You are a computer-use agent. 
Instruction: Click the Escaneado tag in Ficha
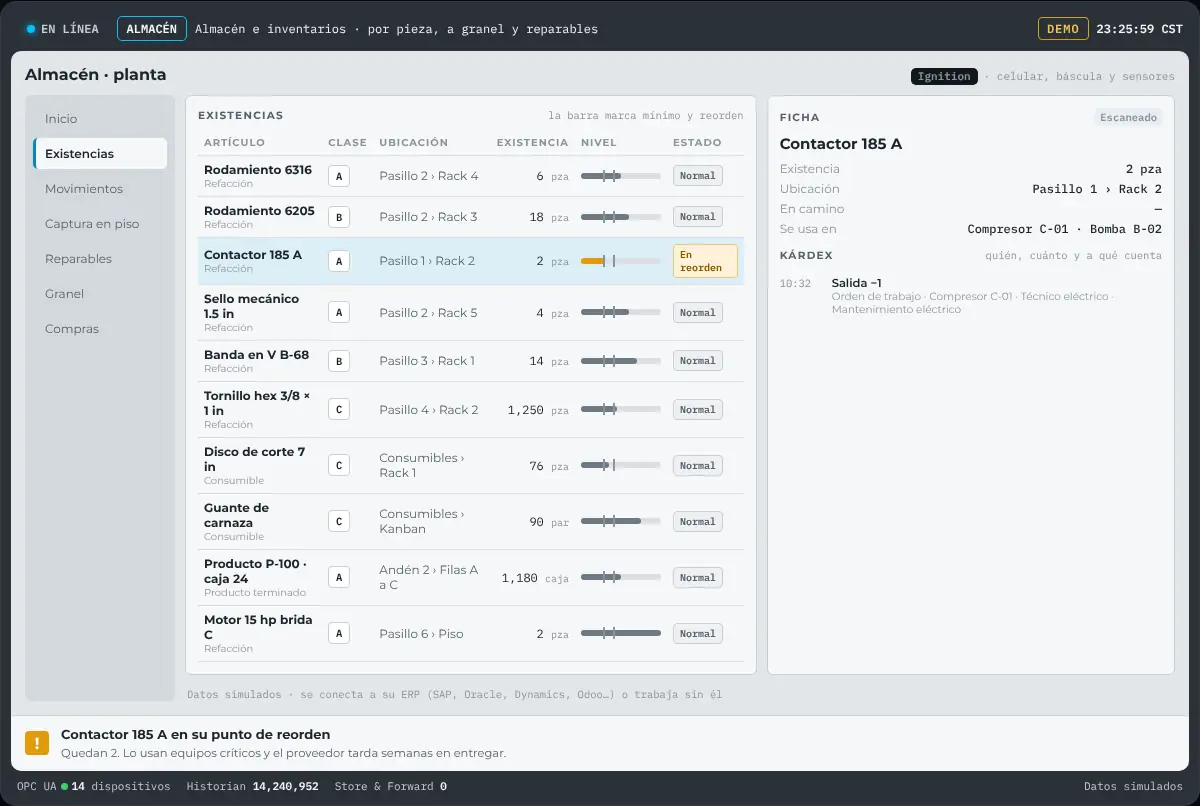(x=1129, y=117)
